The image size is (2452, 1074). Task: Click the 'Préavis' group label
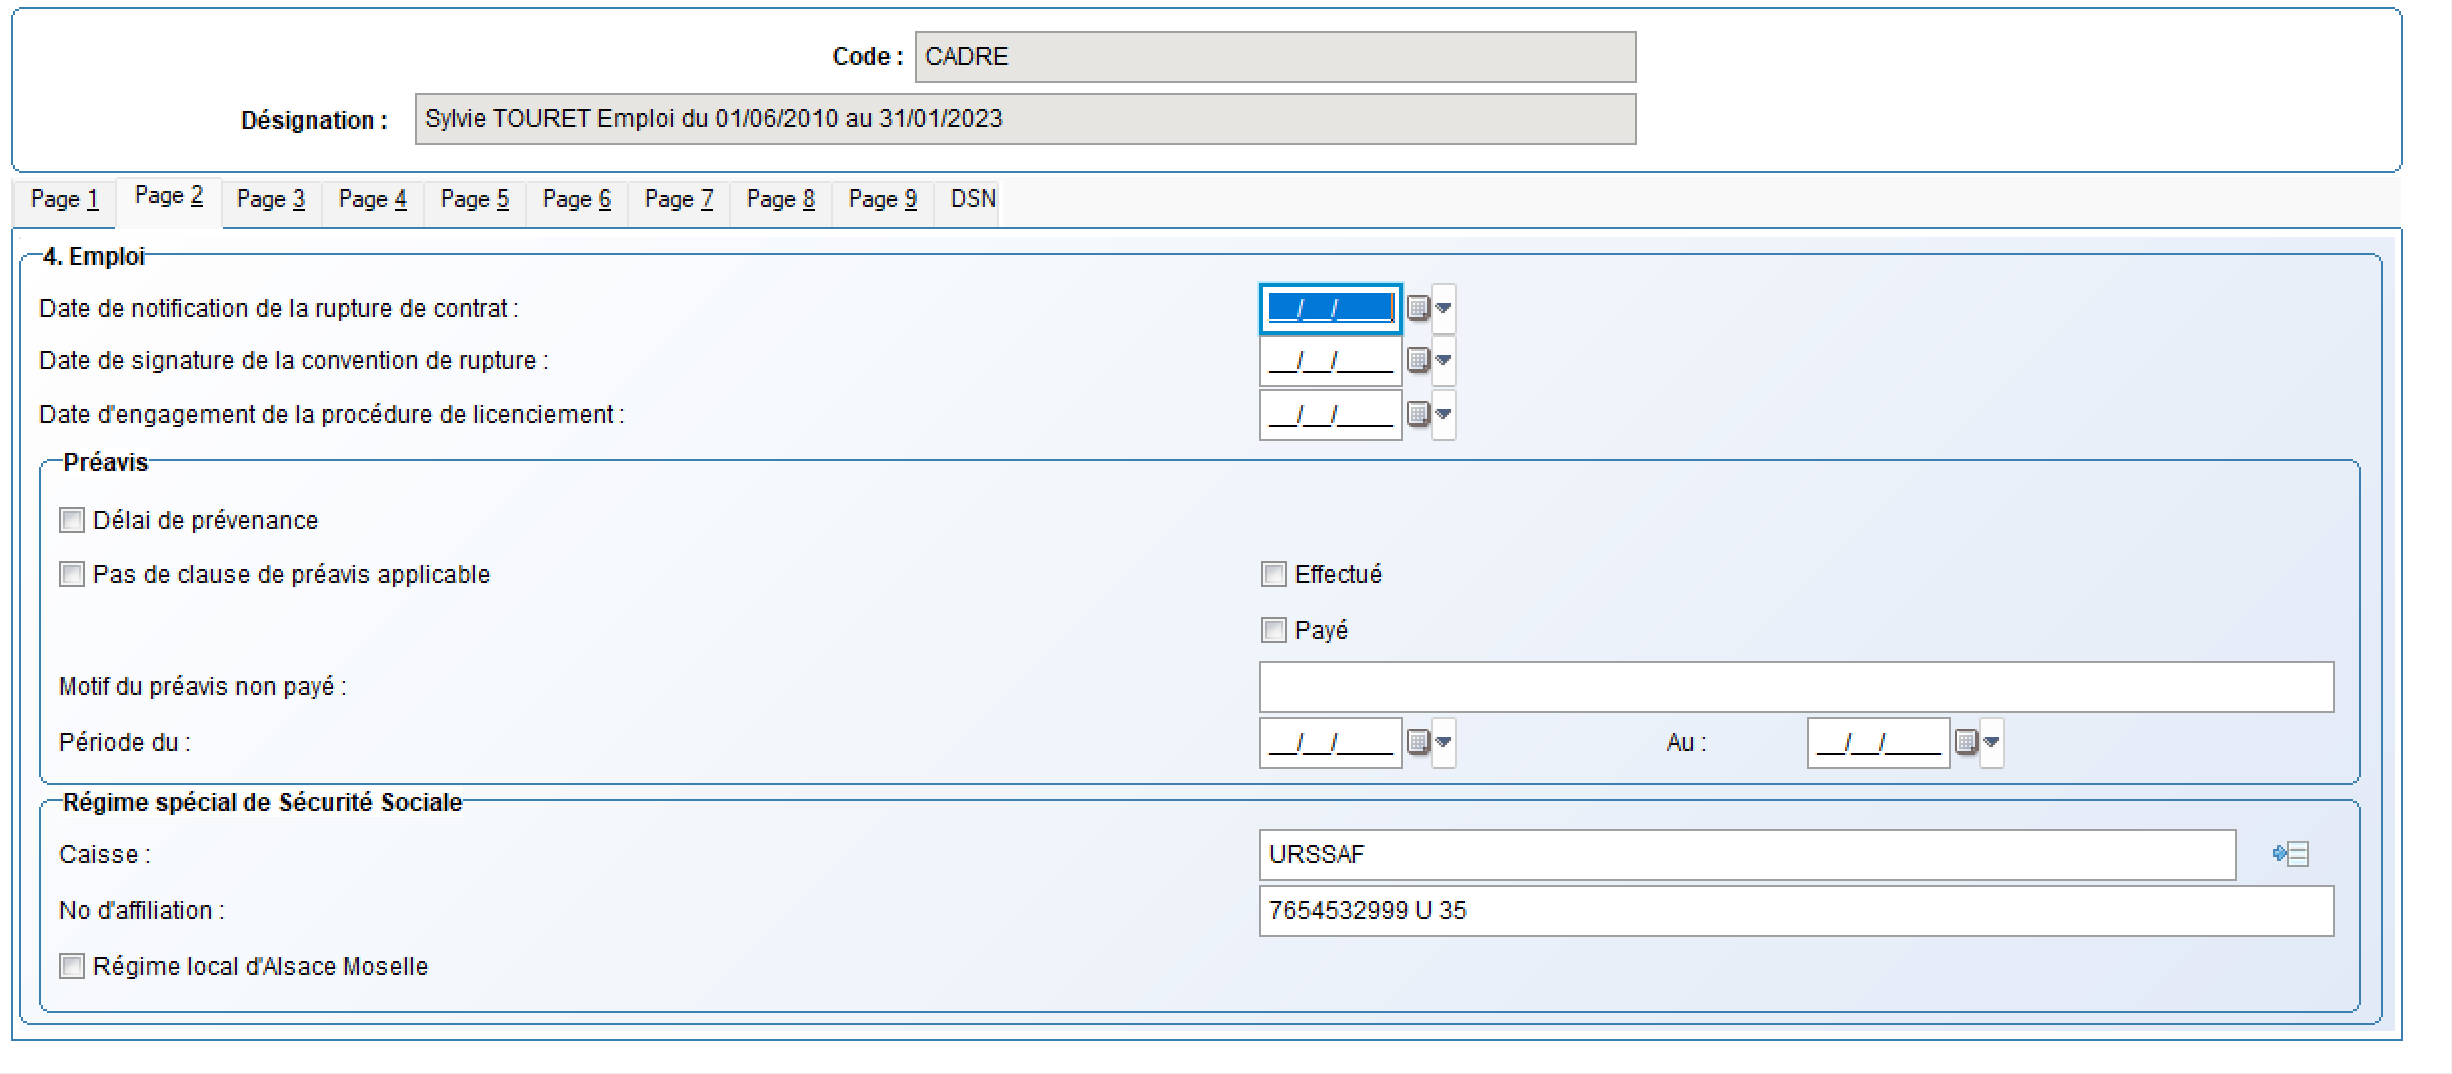(x=106, y=463)
